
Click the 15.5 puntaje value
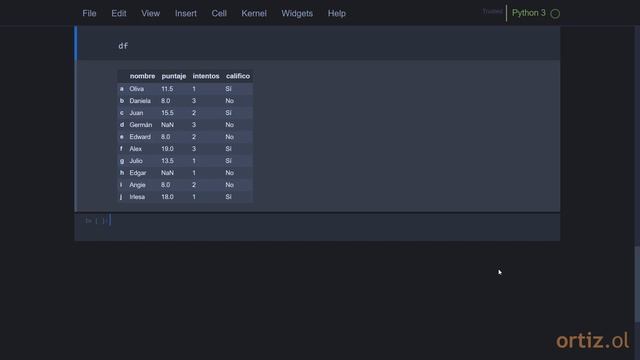coord(167,113)
